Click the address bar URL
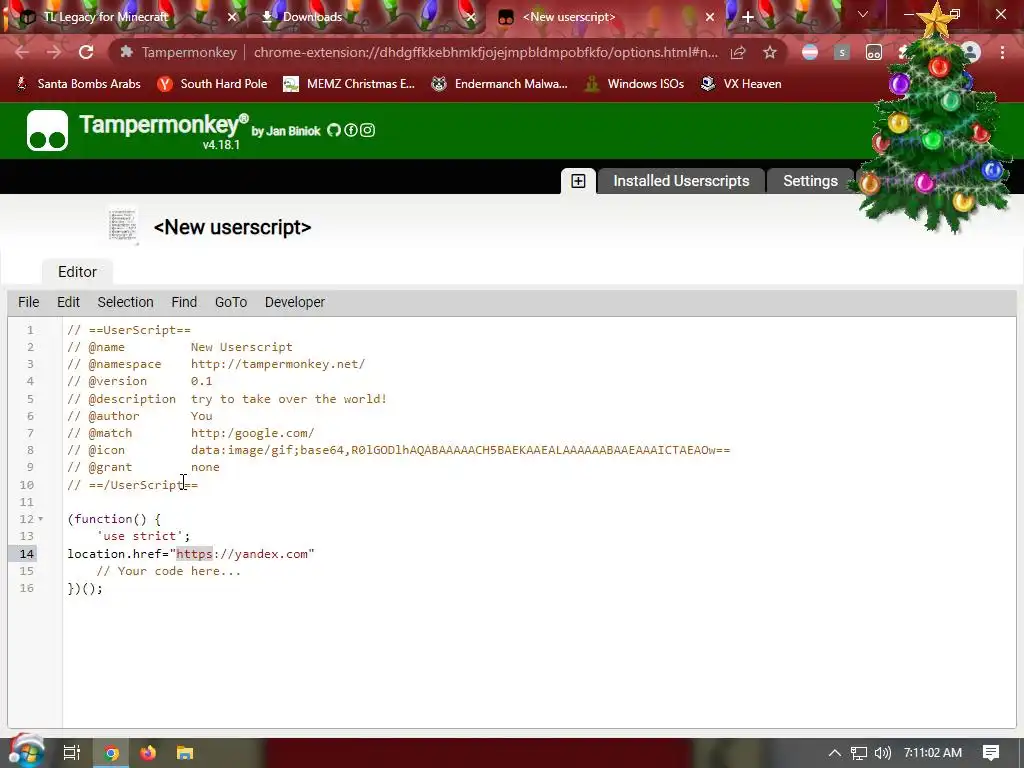1024x768 pixels. click(x=485, y=52)
